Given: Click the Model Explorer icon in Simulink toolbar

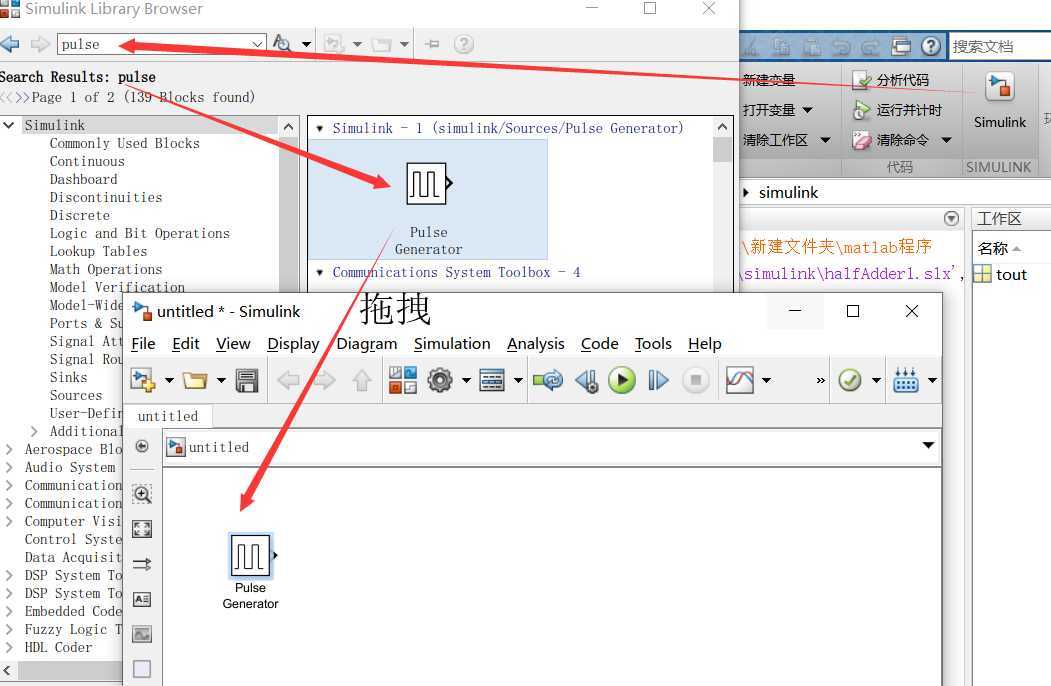Looking at the screenshot, I should click(492, 380).
